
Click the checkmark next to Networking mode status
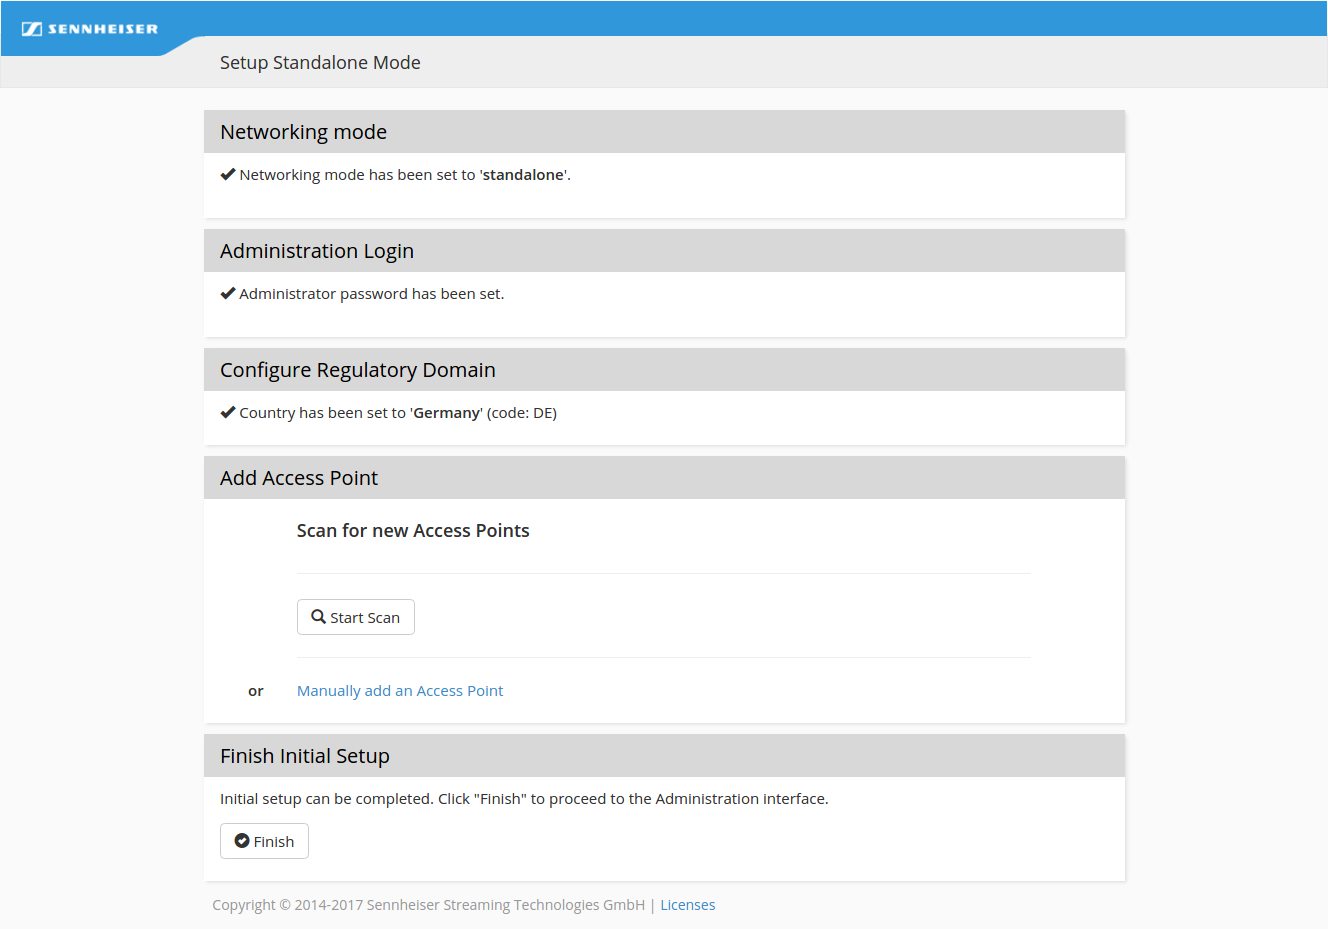coord(228,174)
